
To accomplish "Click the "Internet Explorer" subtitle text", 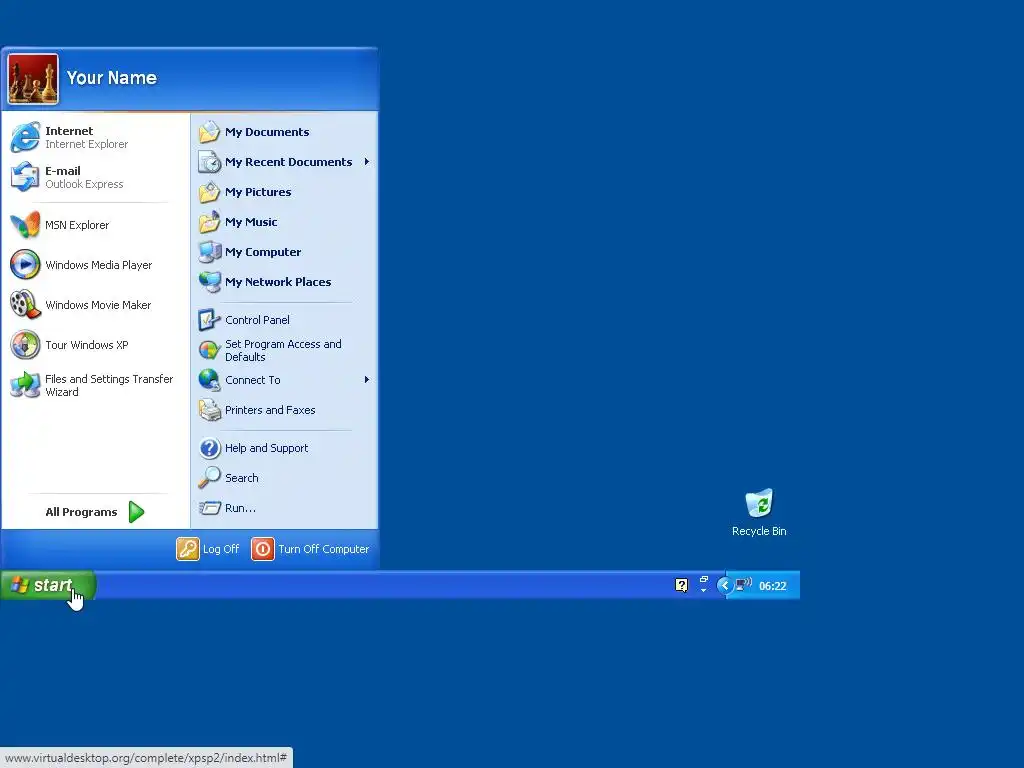I will click(x=86, y=144).
